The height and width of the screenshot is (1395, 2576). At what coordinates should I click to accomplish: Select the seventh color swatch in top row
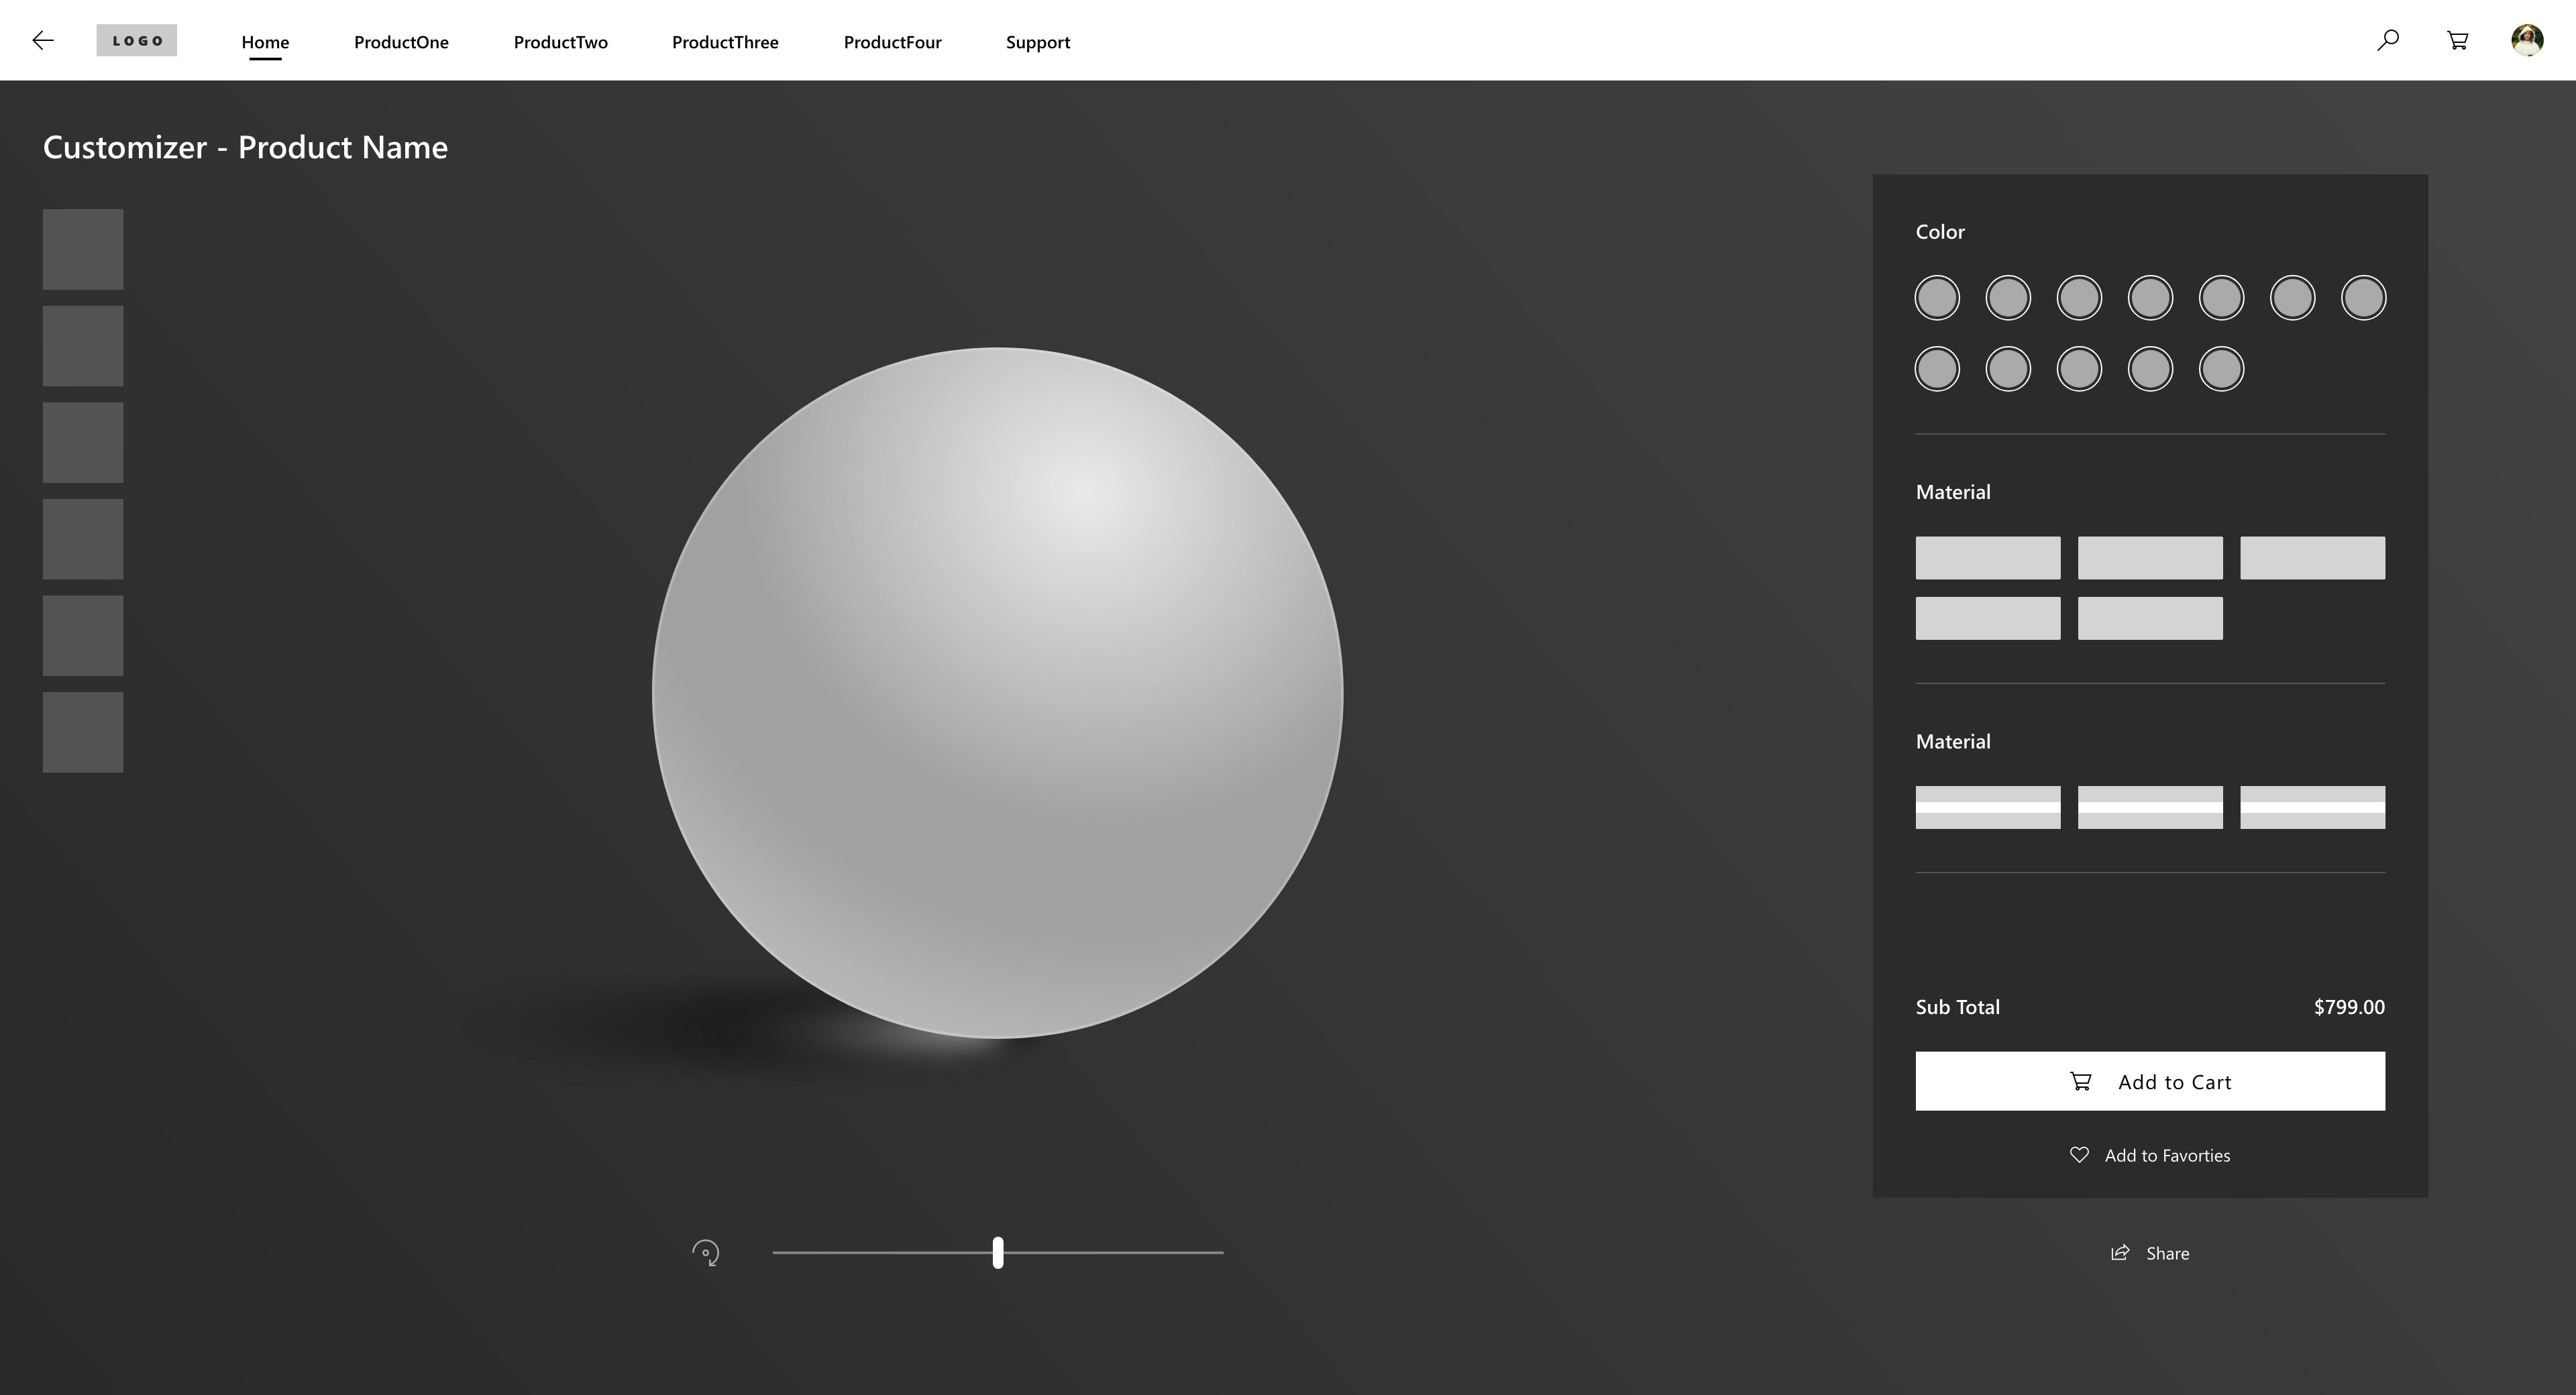coord(2363,298)
